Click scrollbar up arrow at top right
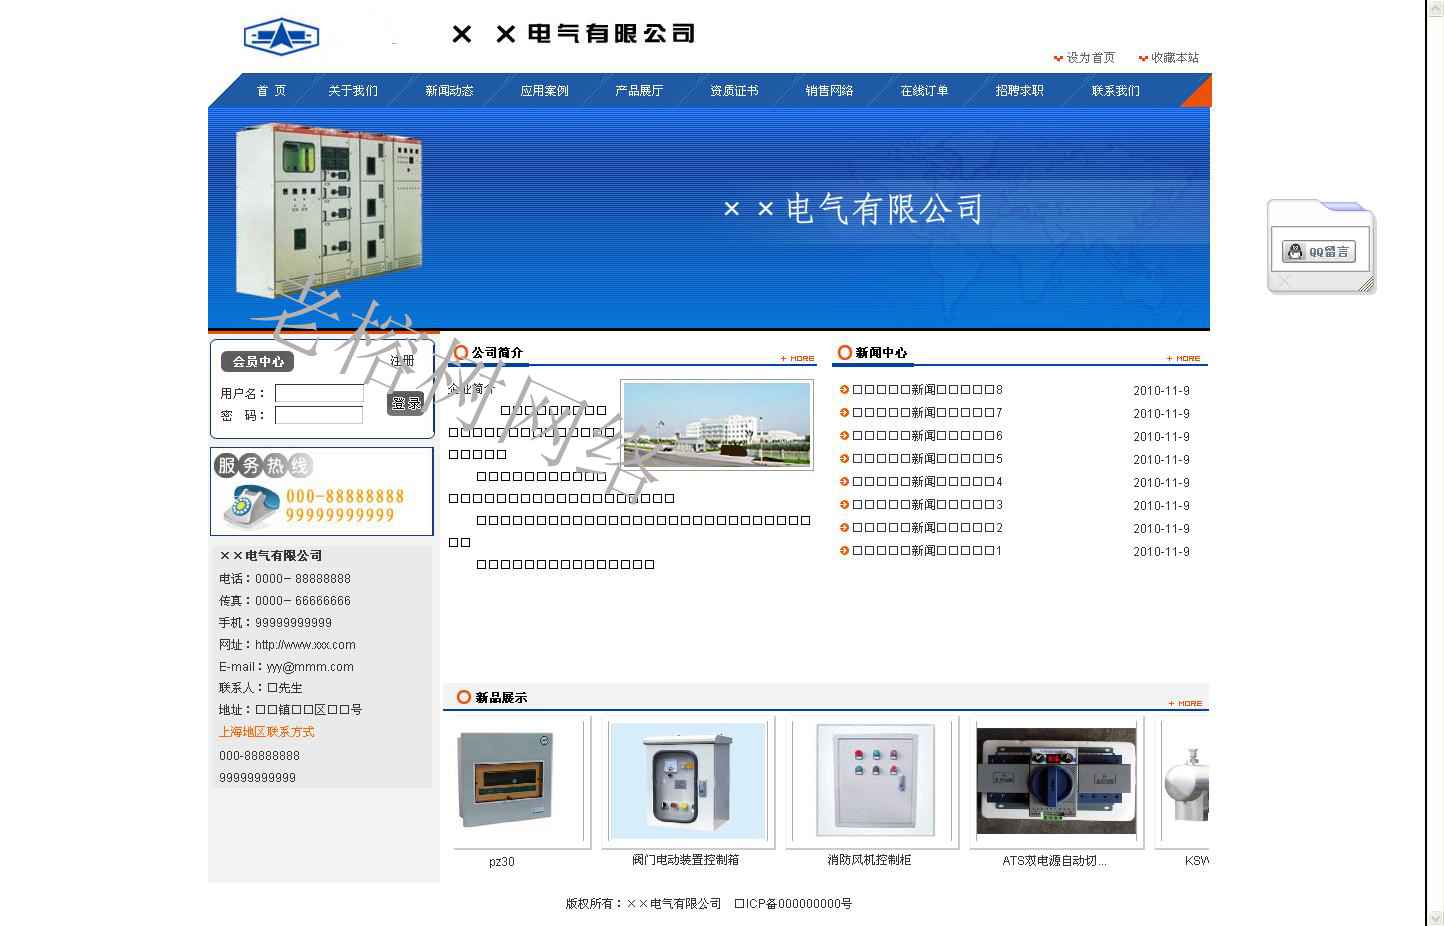1444x926 pixels. click(x=1435, y=8)
